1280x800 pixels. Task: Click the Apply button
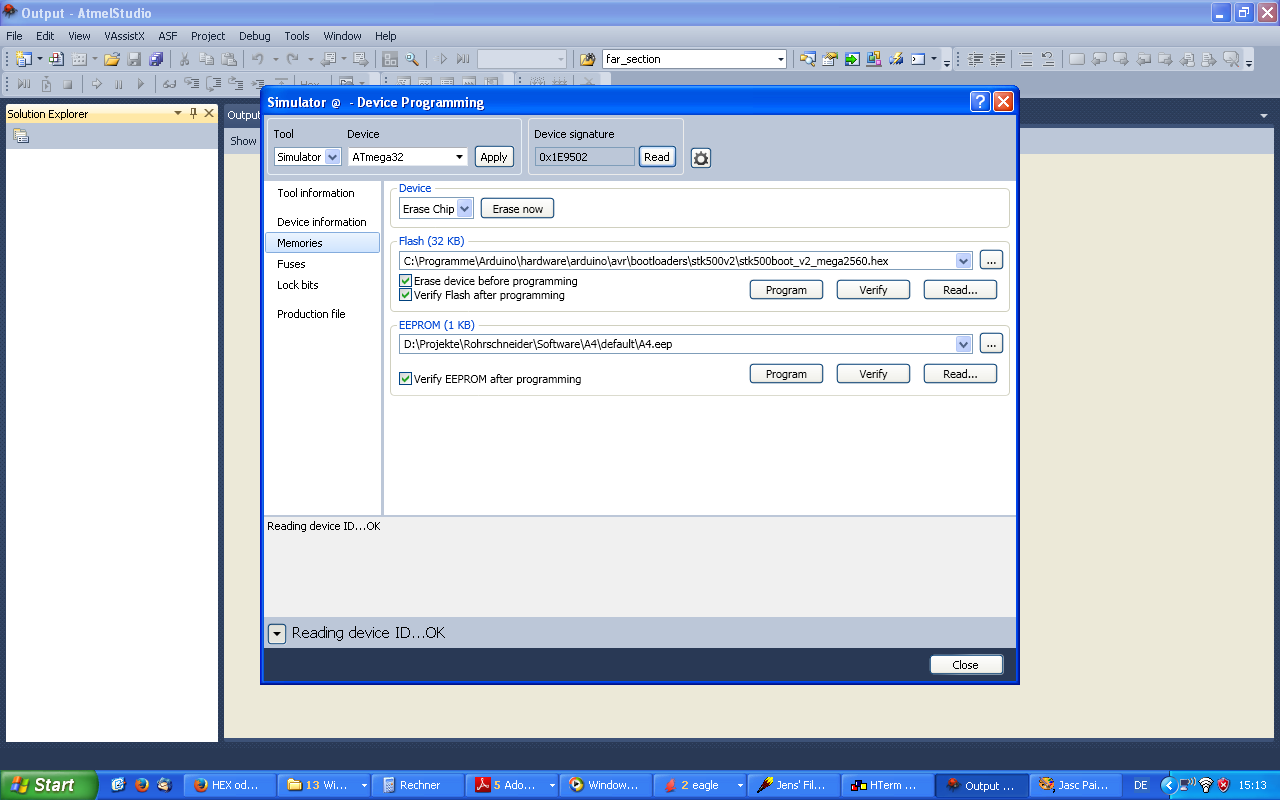pyautogui.click(x=494, y=157)
